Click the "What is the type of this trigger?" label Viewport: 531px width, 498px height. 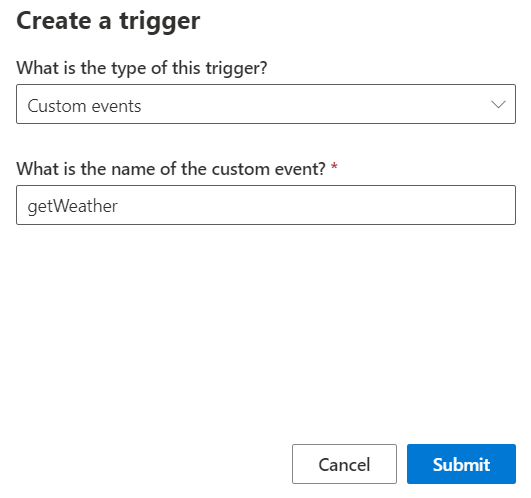pyautogui.click(x=142, y=68)
